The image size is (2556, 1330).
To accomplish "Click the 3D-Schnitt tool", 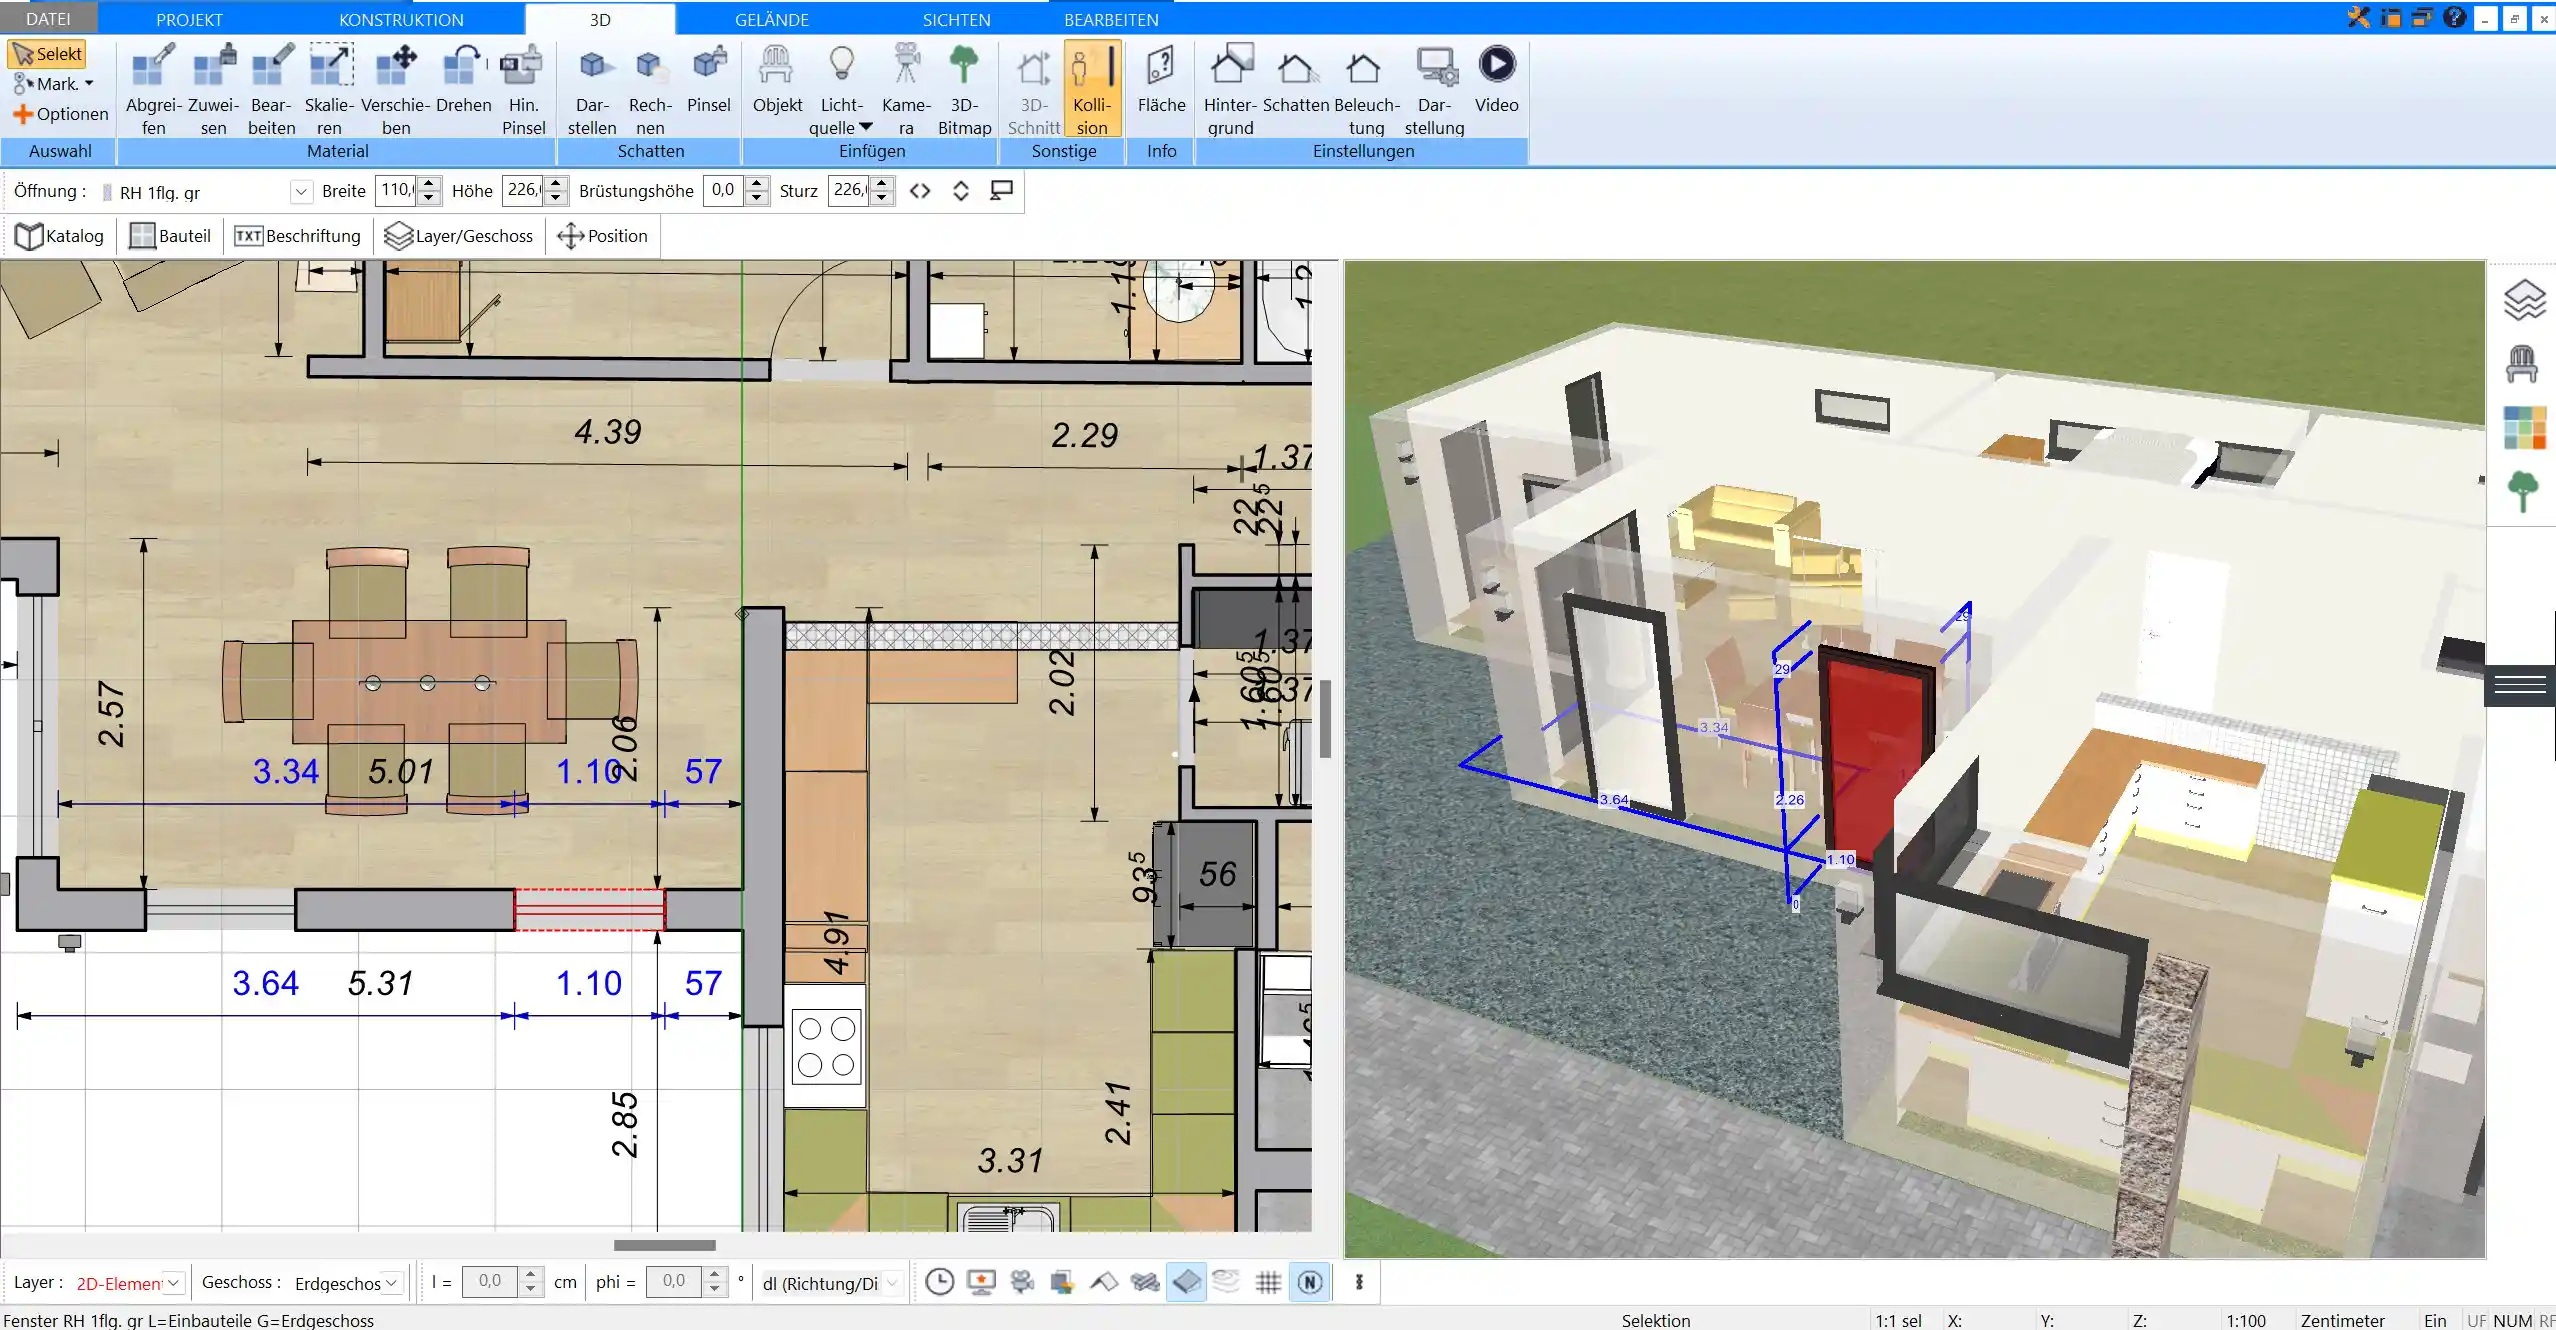I will click(x=1033, y=89).
